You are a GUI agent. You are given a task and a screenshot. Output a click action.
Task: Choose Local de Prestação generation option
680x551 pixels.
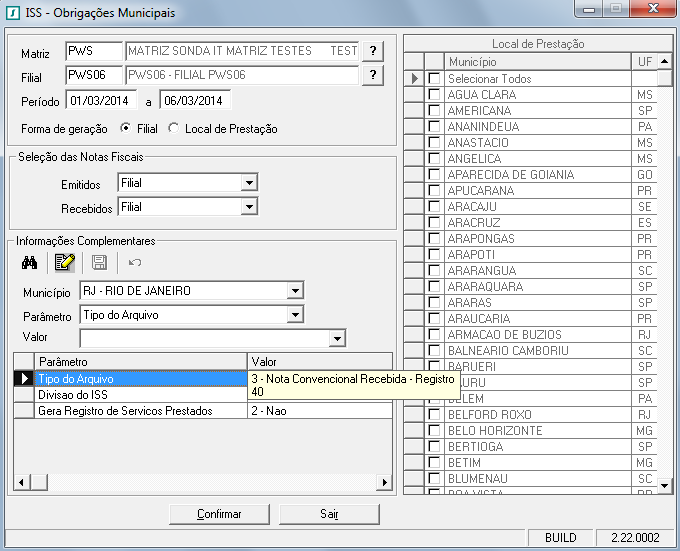click(x=174, y=128)
